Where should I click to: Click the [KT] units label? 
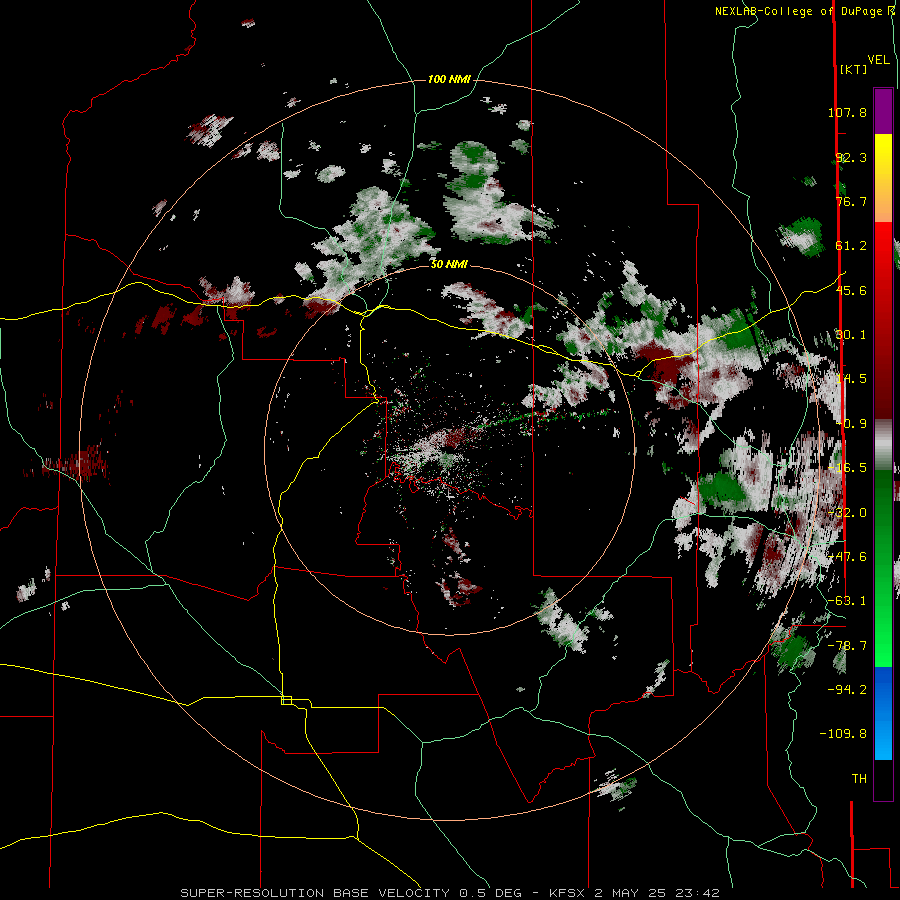tap(853, 69)
